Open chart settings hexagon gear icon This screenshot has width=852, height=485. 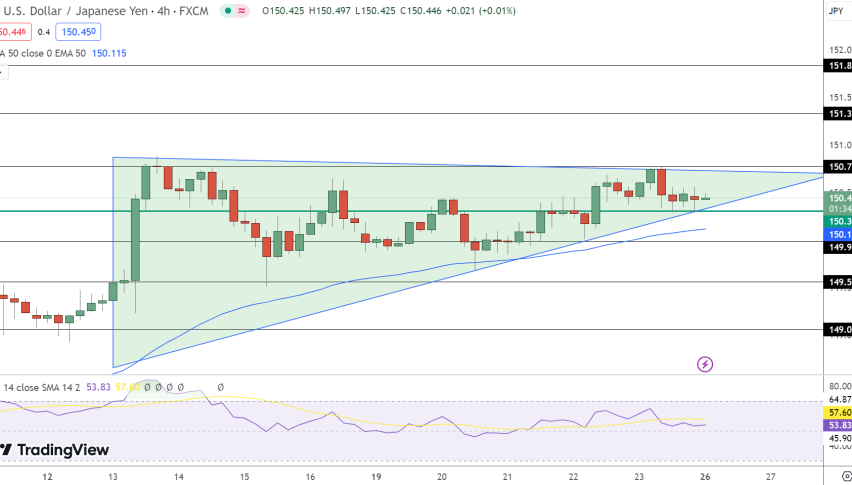click(x=847, y=477)
